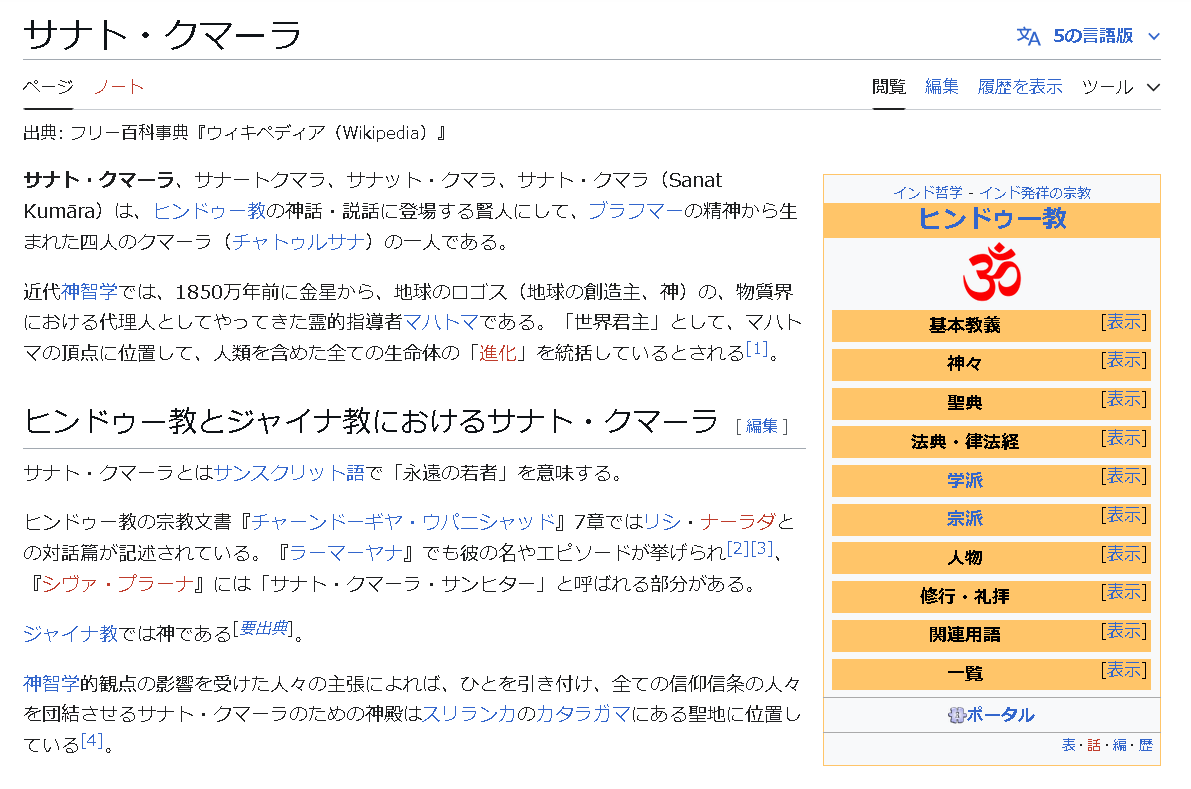Follow the リシ link
Screen dimensions: 1191x789
[x=662, y=522]
